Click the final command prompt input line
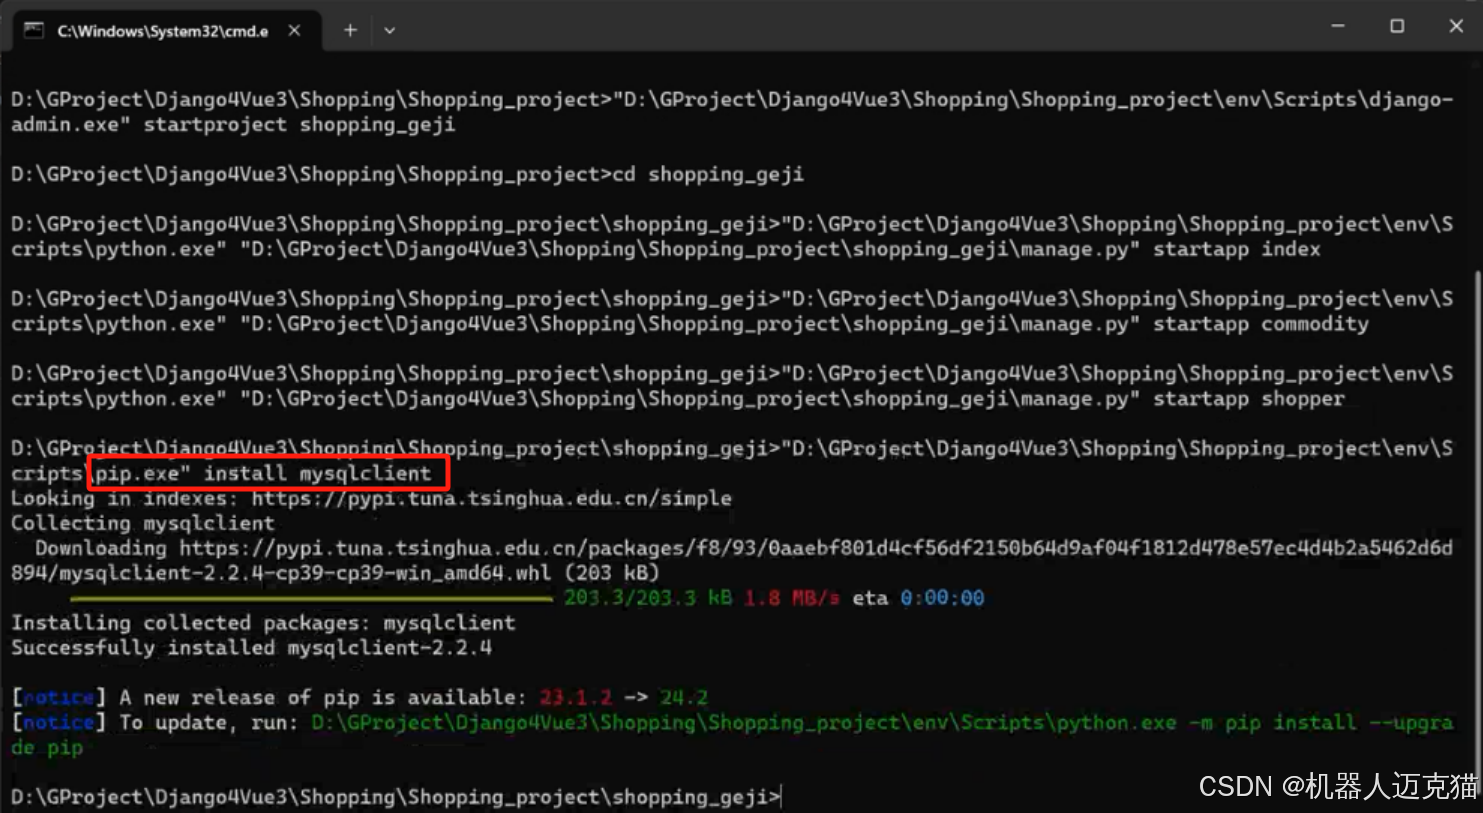The image size is (1483, 813). coord(396,797)
